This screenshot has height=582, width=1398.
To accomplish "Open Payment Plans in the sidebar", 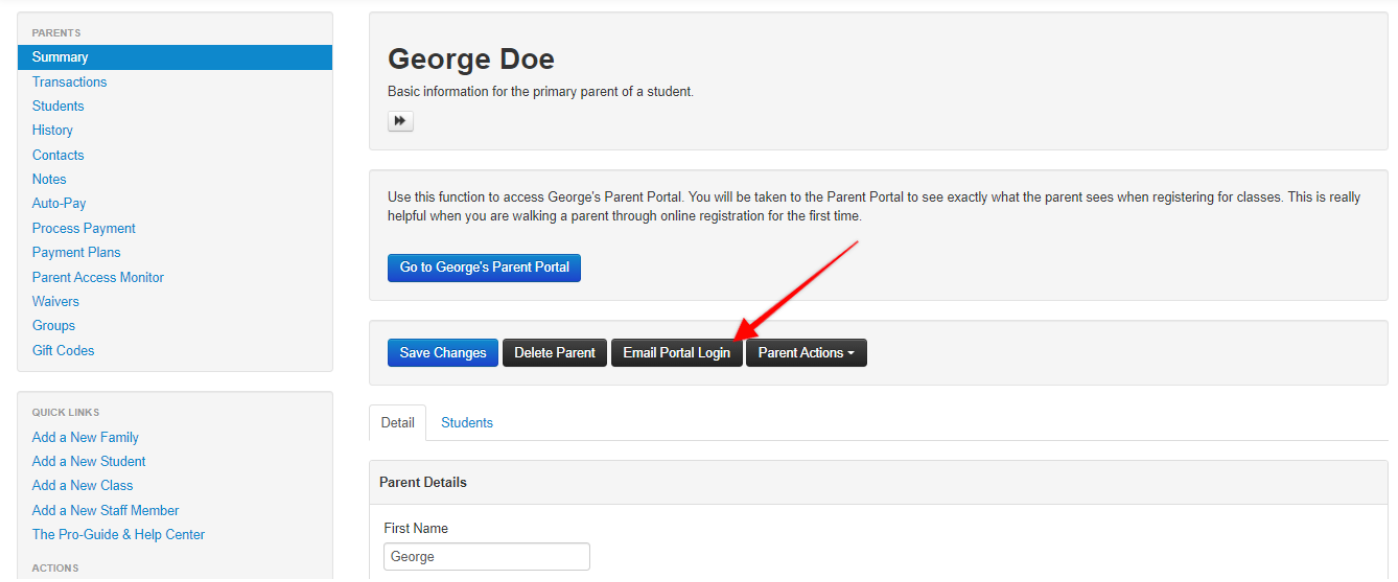I will pyautogui.click(x=76, y=252).
